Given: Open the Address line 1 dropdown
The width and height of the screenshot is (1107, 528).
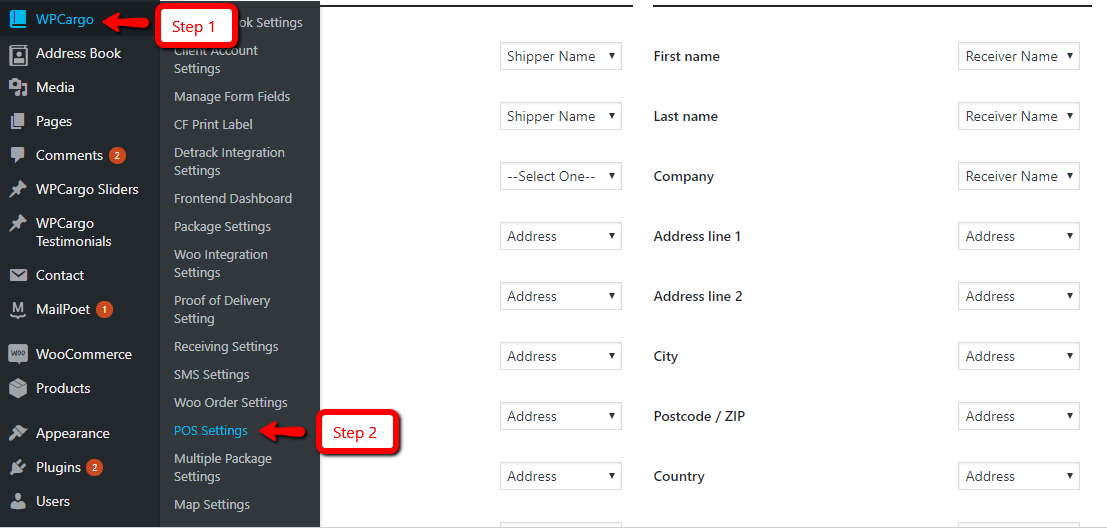Looking at the screenshot, I should (1019, 236).
